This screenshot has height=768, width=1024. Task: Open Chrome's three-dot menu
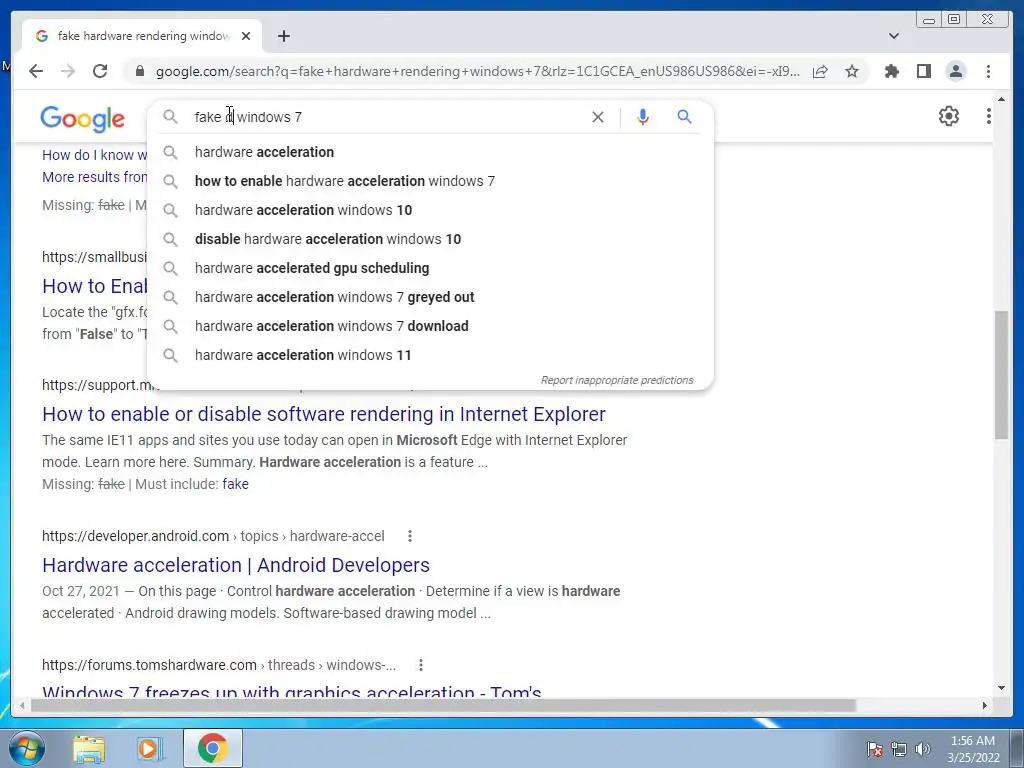tap(988, 71)
